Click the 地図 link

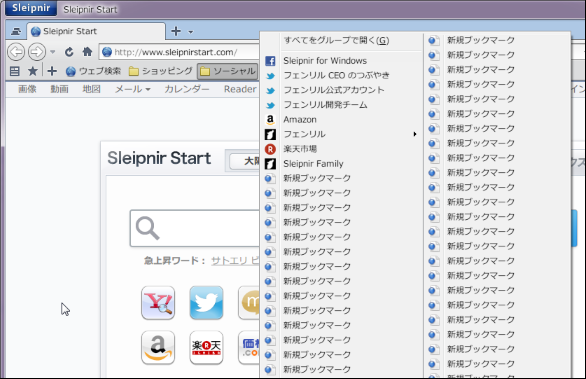(92, 89)
